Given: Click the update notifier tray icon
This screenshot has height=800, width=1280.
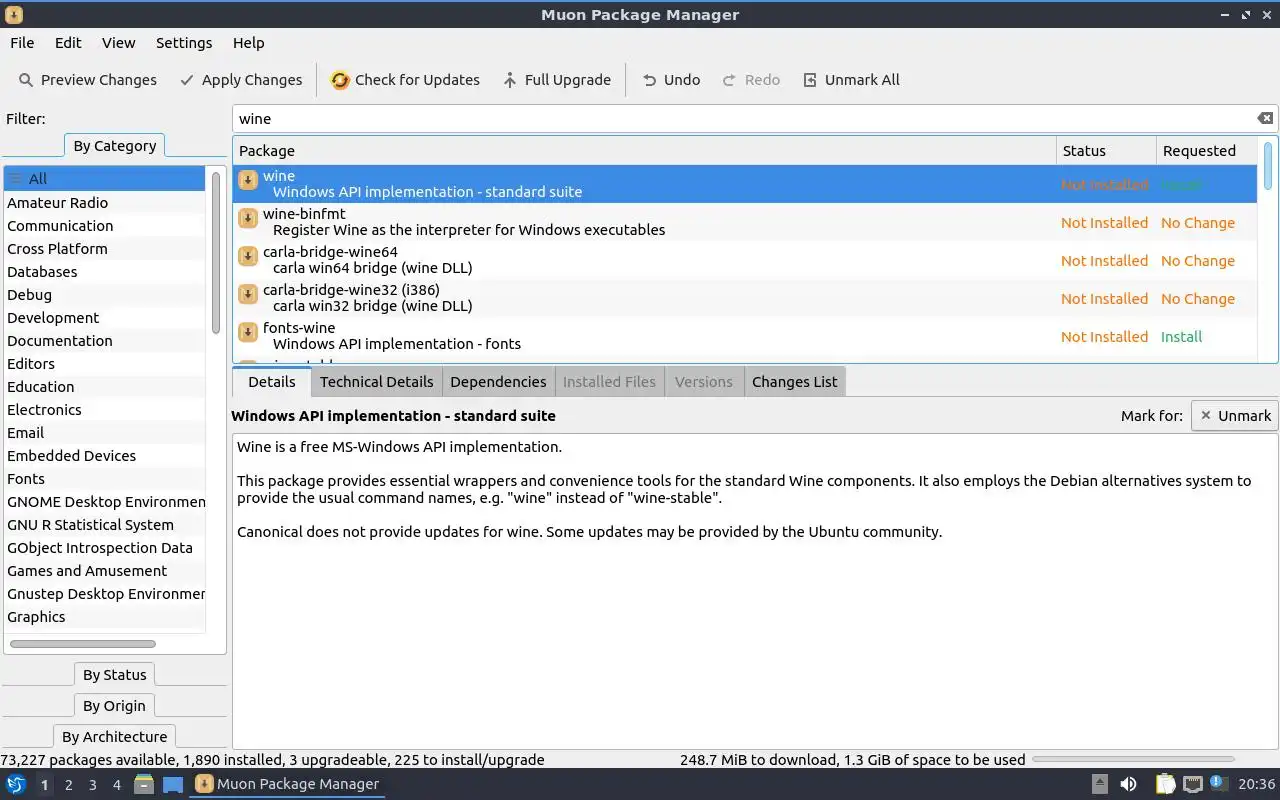Looking at the screenshot, I should [x=1218, y=783].
